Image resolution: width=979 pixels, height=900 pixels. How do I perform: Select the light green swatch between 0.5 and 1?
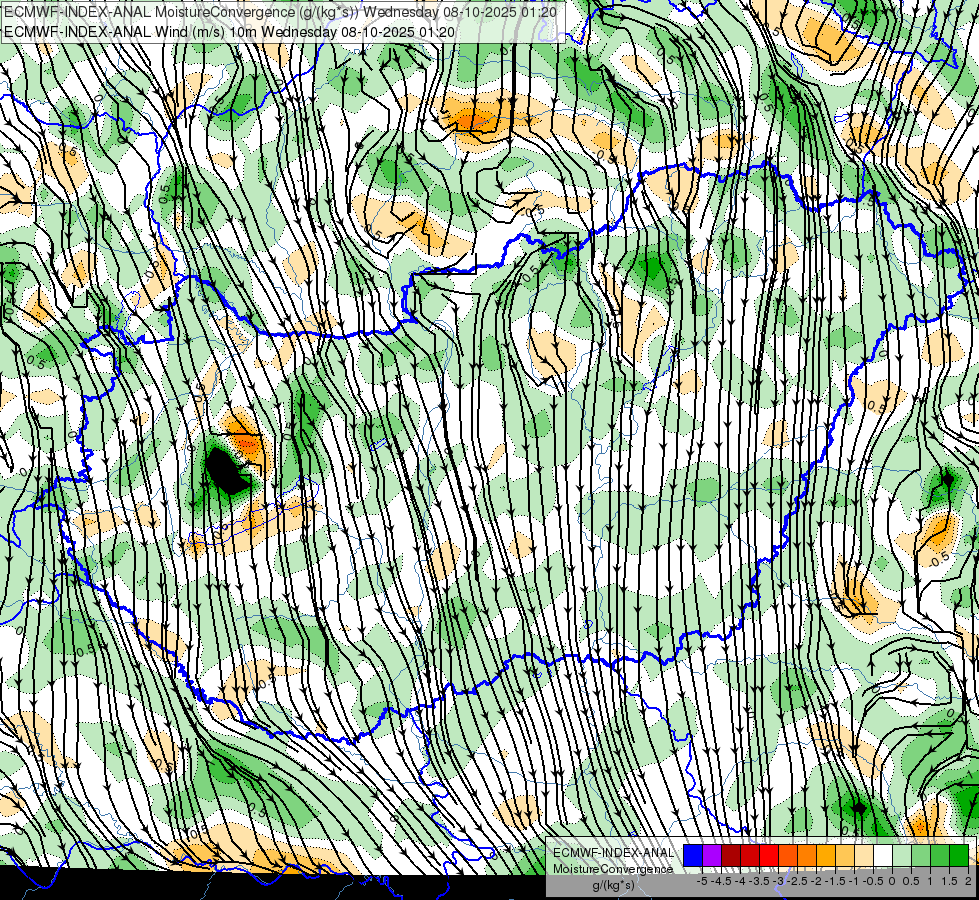coord(921,855)
